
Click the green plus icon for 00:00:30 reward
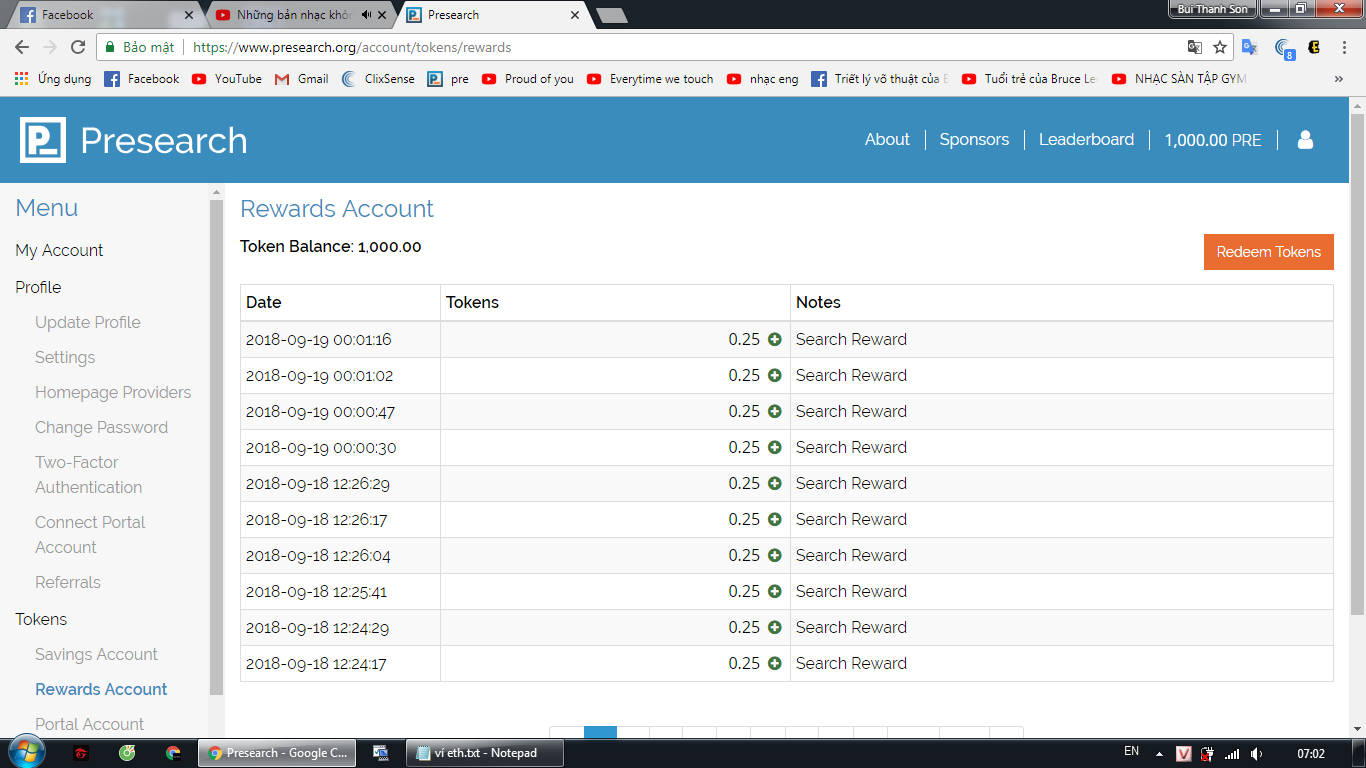pos(775,447)
